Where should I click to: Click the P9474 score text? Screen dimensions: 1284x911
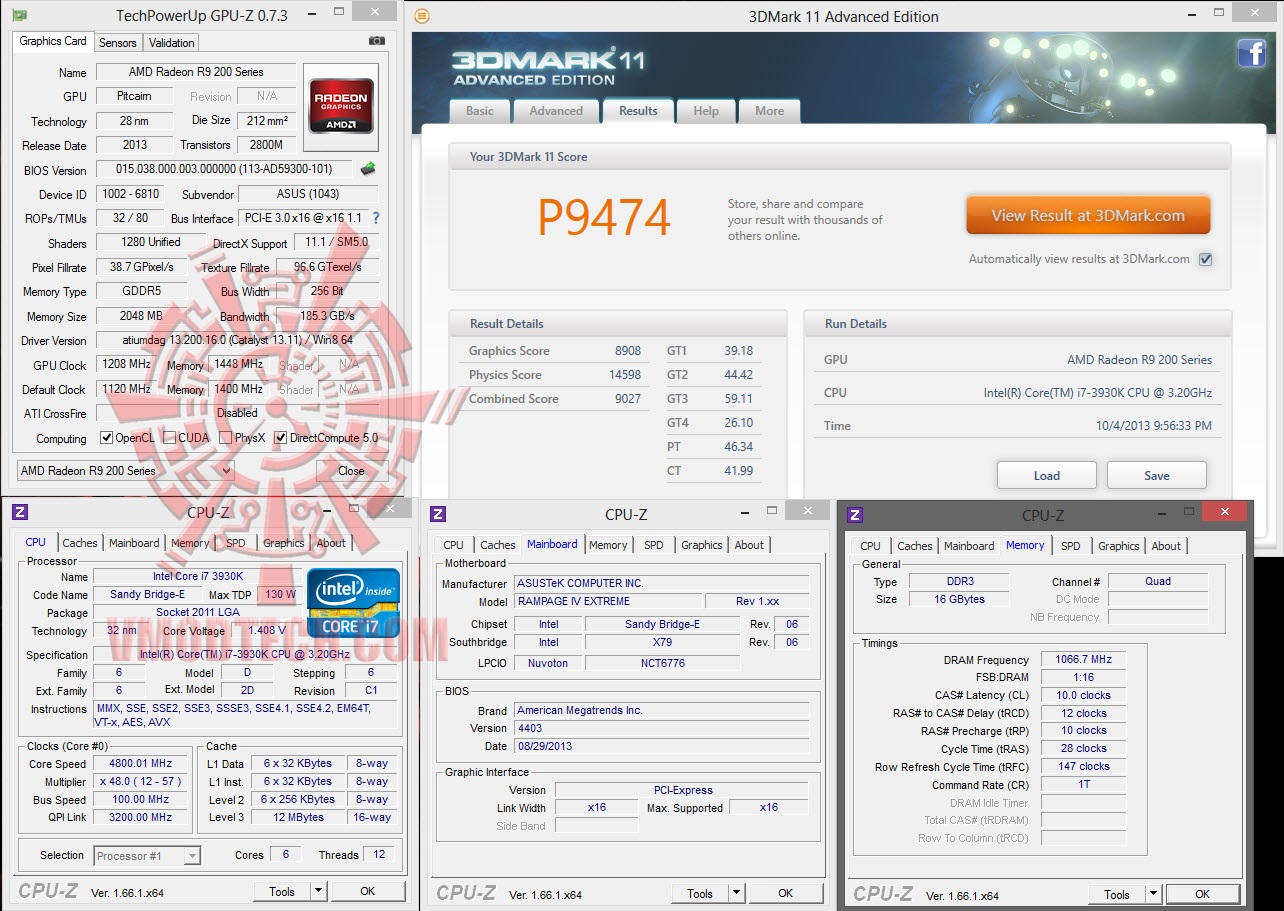(x=604, y=217)
